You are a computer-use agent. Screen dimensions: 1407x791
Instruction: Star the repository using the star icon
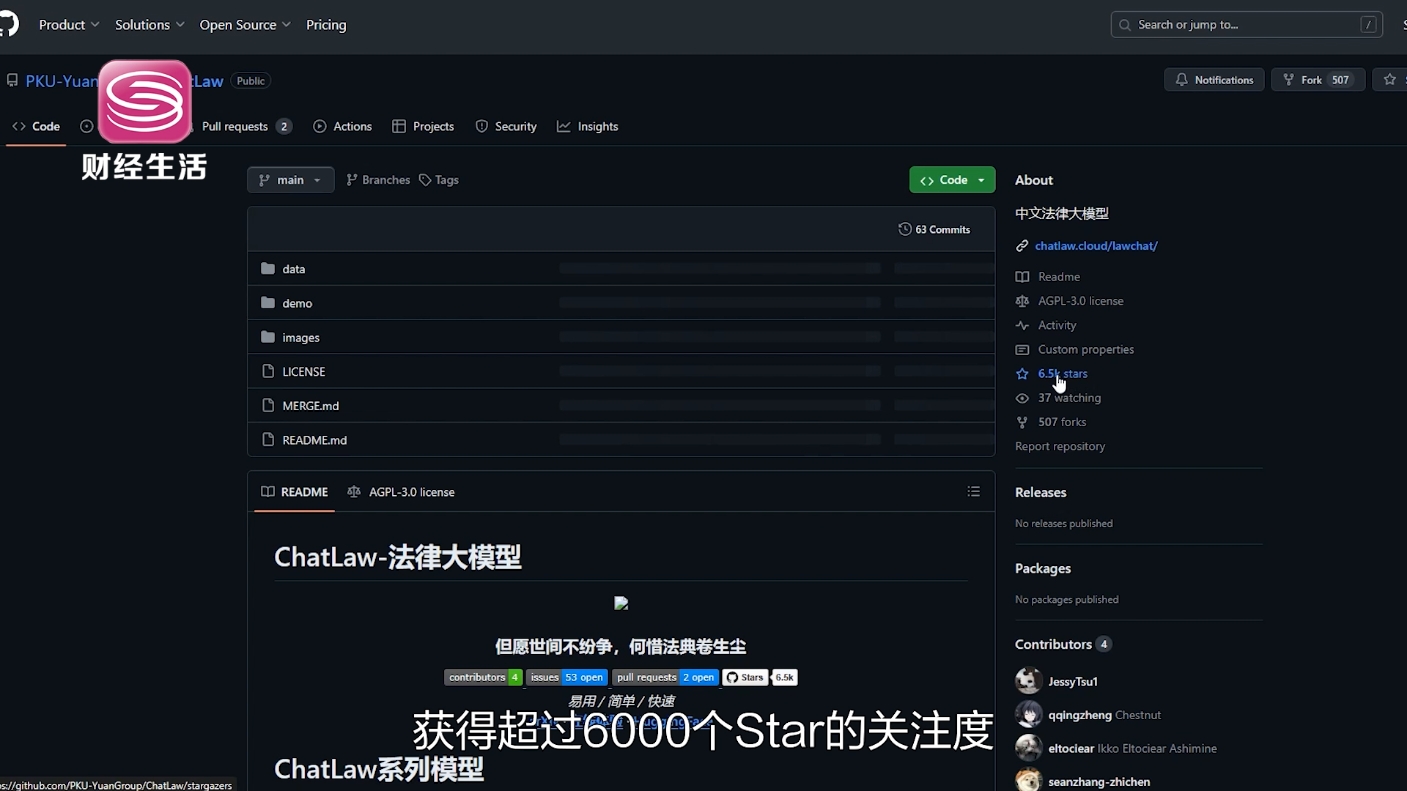[1389, 80]
